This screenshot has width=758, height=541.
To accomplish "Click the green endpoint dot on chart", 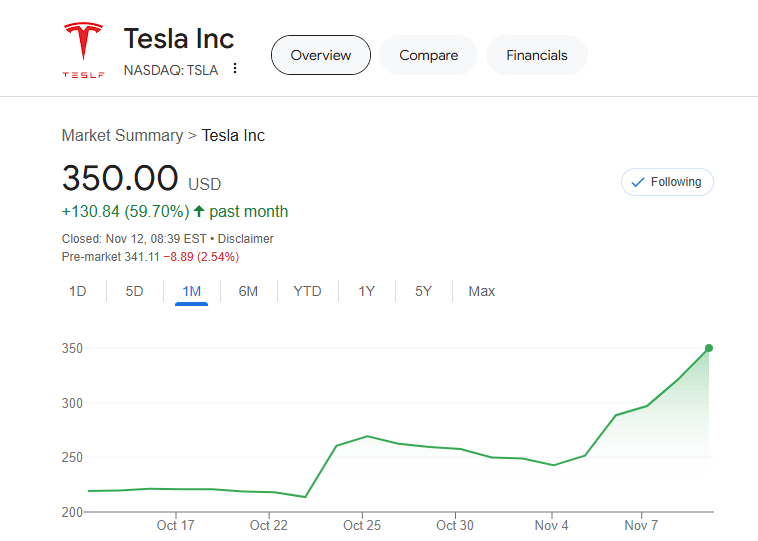I will pos(709,348).
